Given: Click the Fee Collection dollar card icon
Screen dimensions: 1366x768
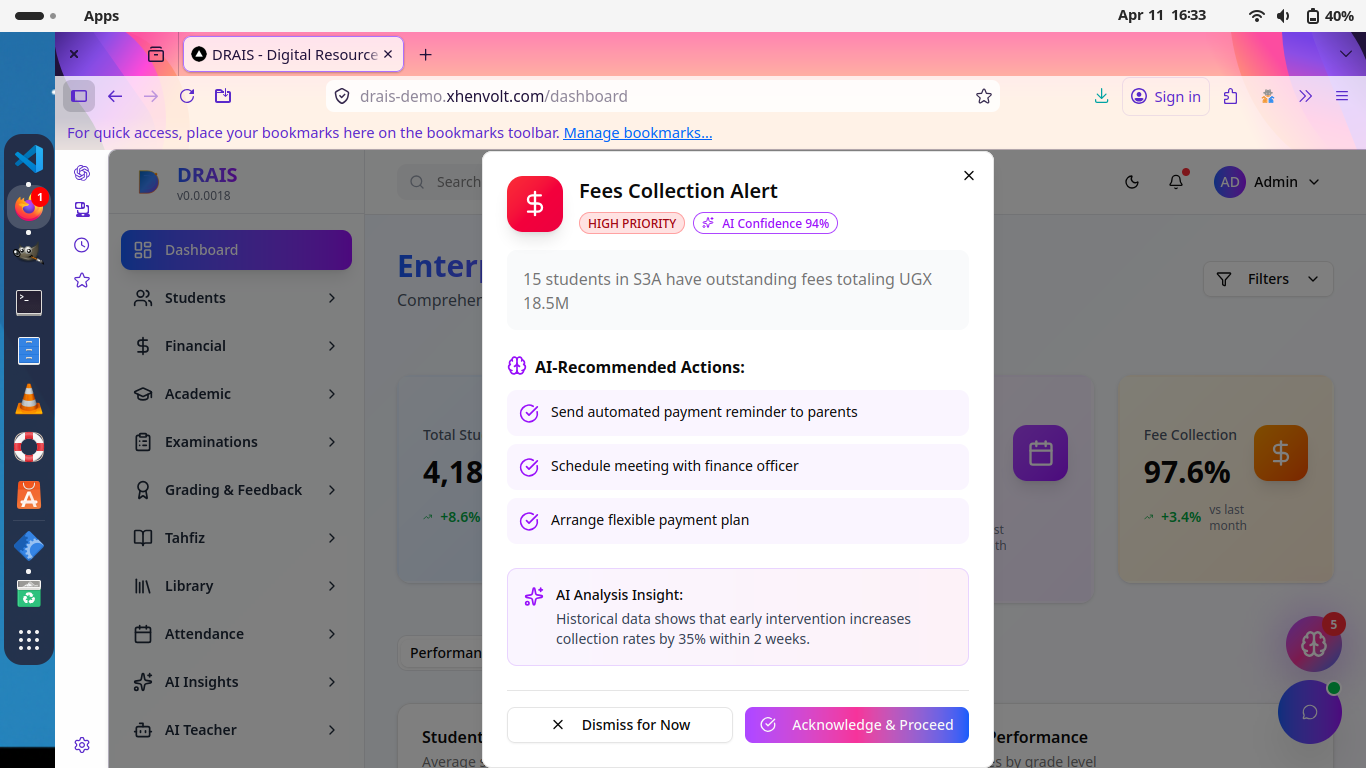Looking at the screenshot, I should [1280, 453].
